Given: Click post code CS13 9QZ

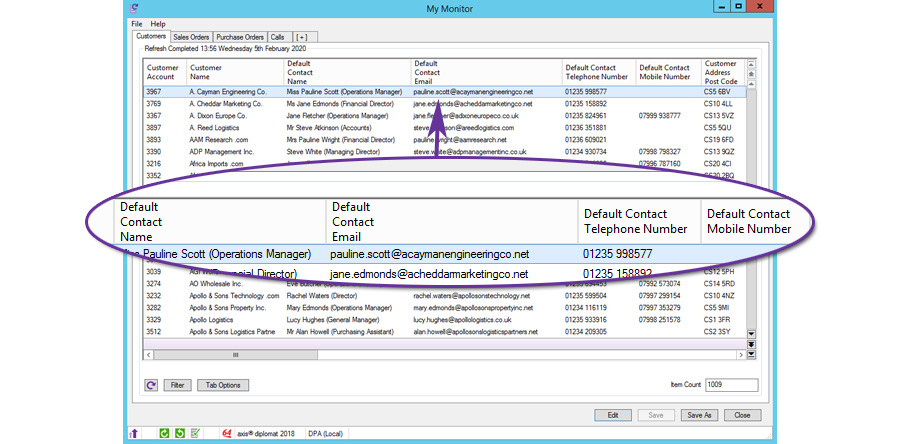Looking at the screenshot, I should [719, 152].
